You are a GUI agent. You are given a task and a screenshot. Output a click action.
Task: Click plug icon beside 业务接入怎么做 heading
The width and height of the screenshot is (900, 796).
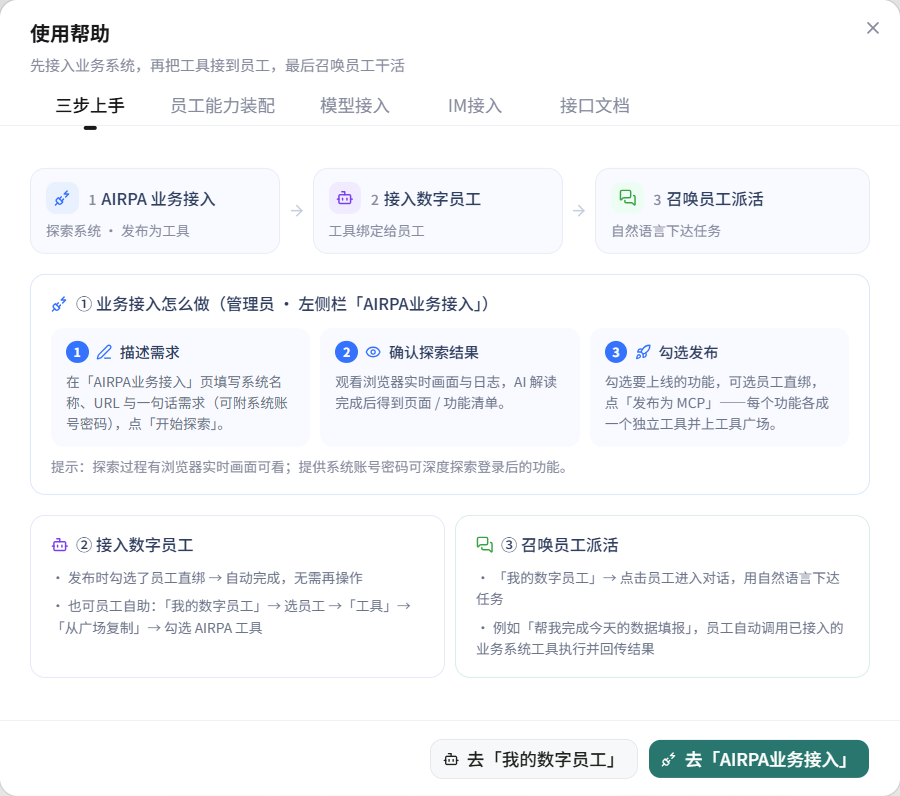point(59,304)
